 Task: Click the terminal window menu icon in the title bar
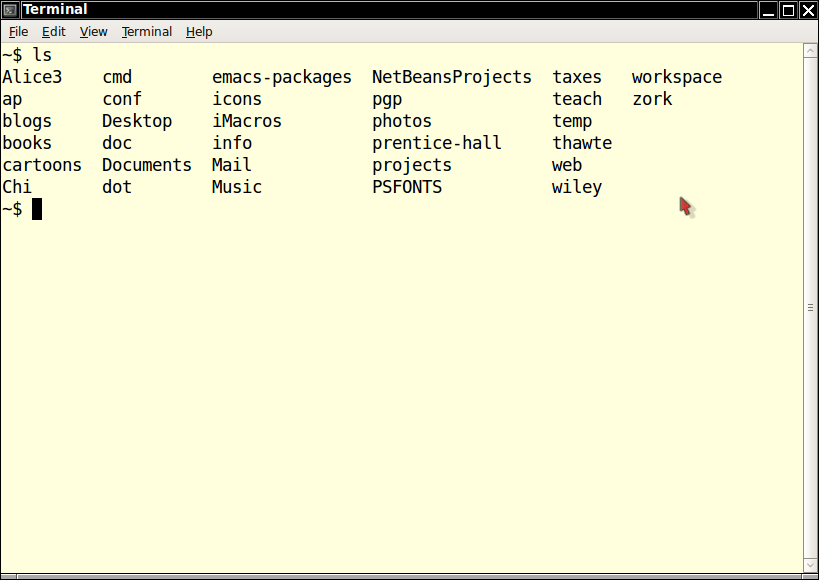click(10, 10)
